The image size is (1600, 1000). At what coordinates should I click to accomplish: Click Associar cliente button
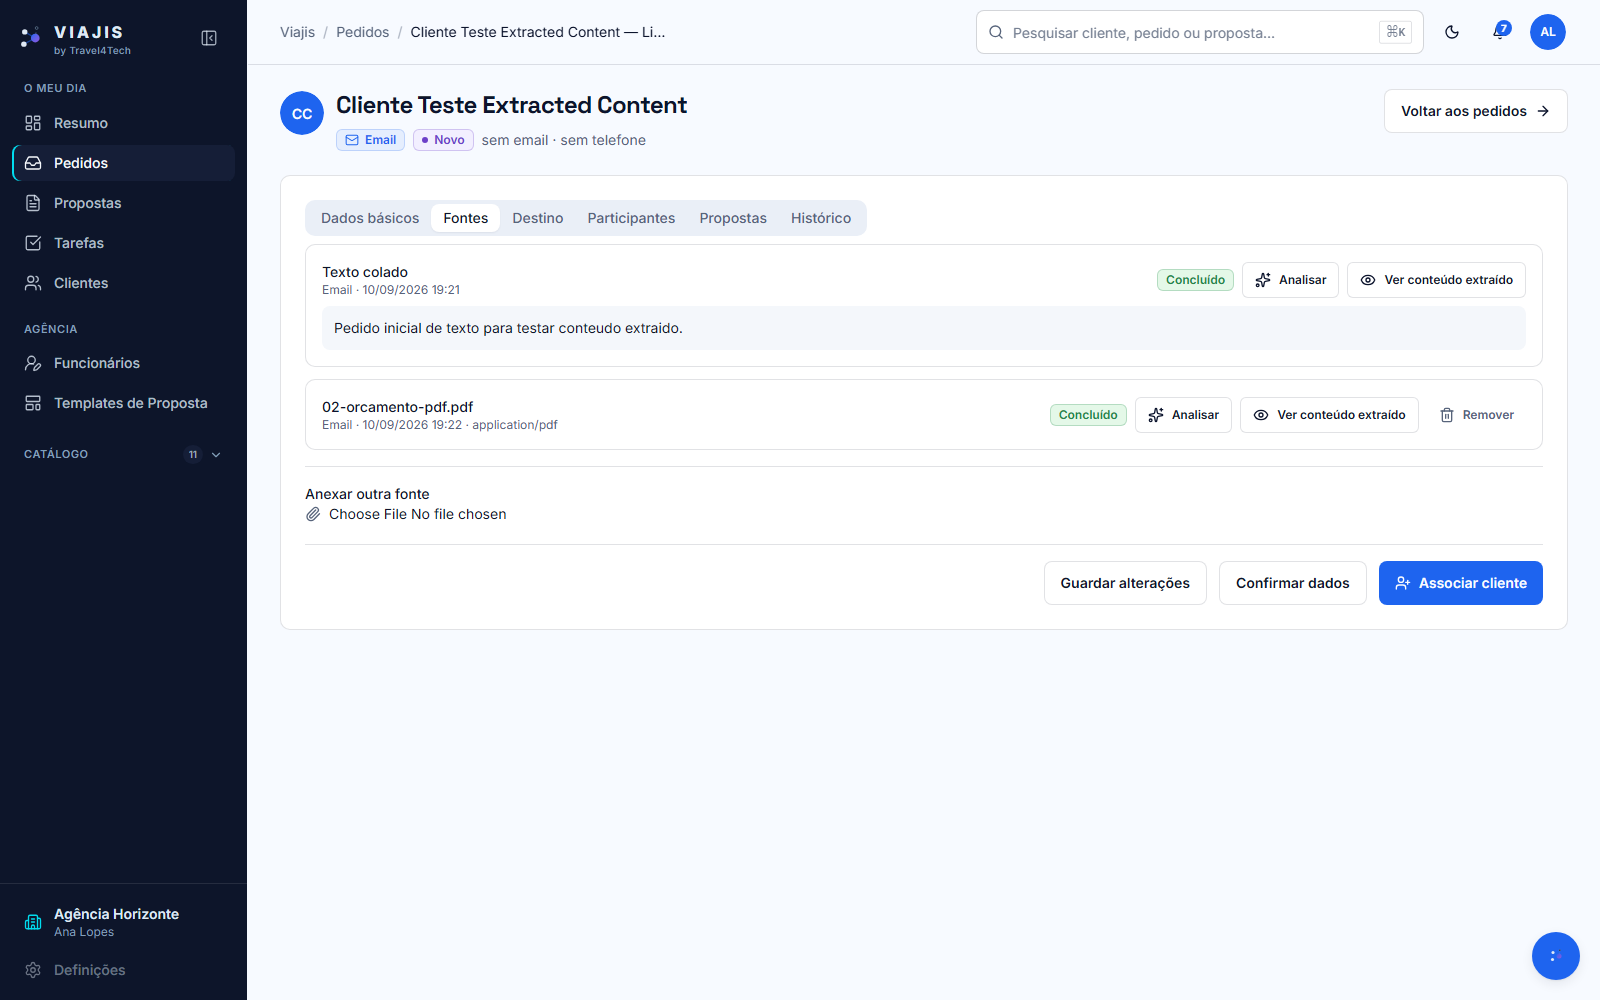(1460, 583)
